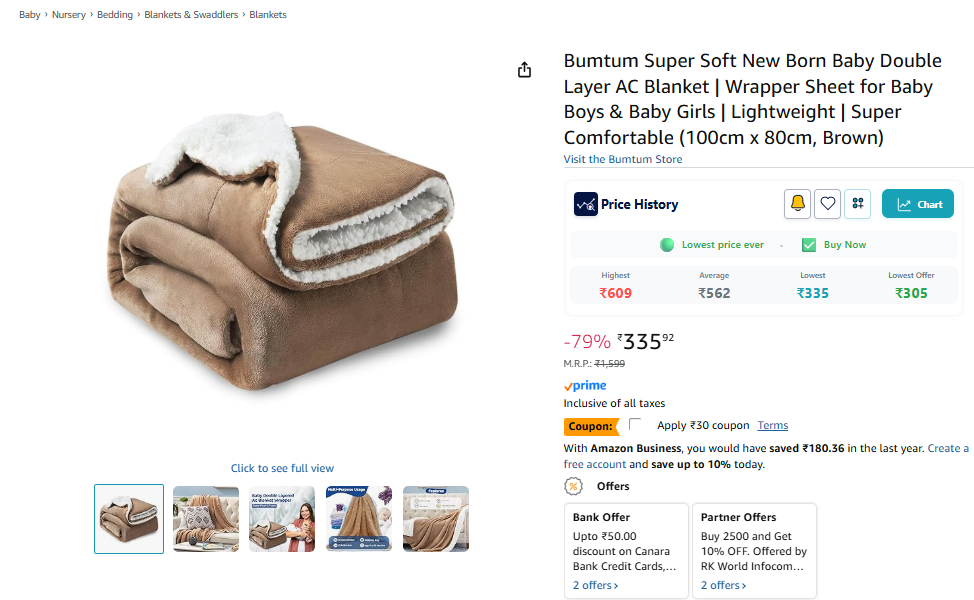Open the coupon Terms link

tap(773, 425)
